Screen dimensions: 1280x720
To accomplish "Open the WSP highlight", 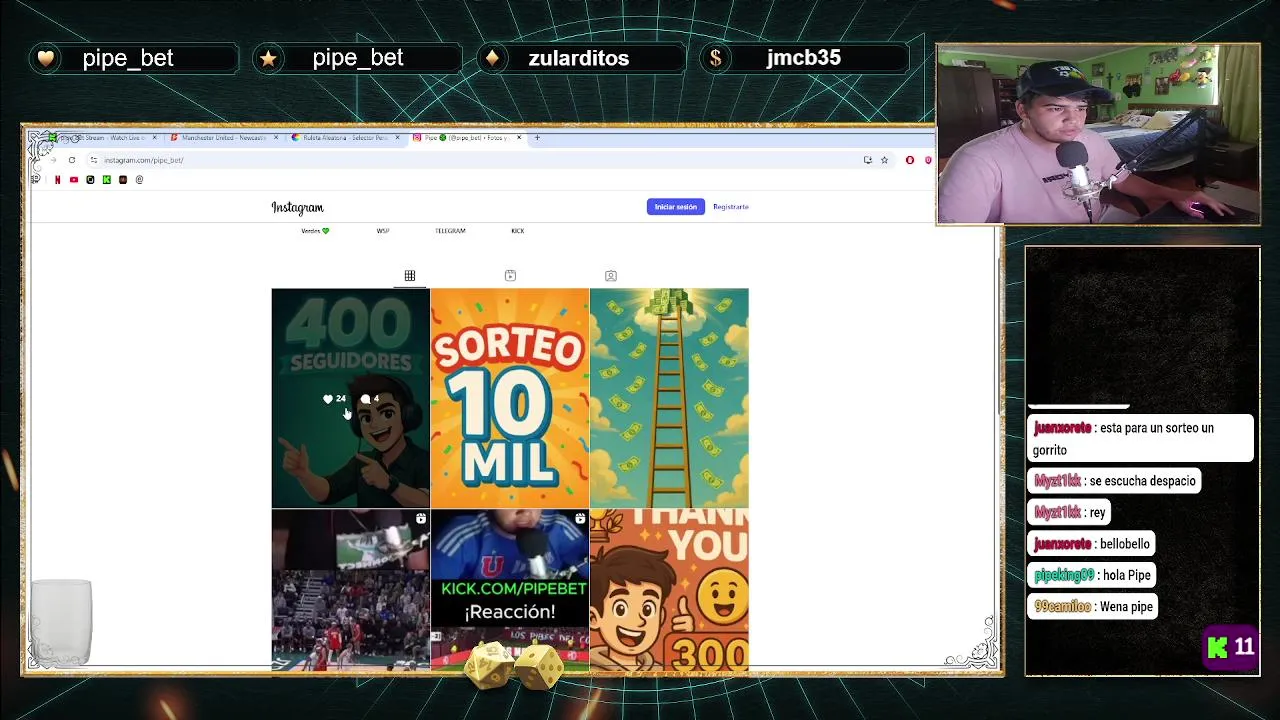I will pyautogui.click(x=383, y=231).
